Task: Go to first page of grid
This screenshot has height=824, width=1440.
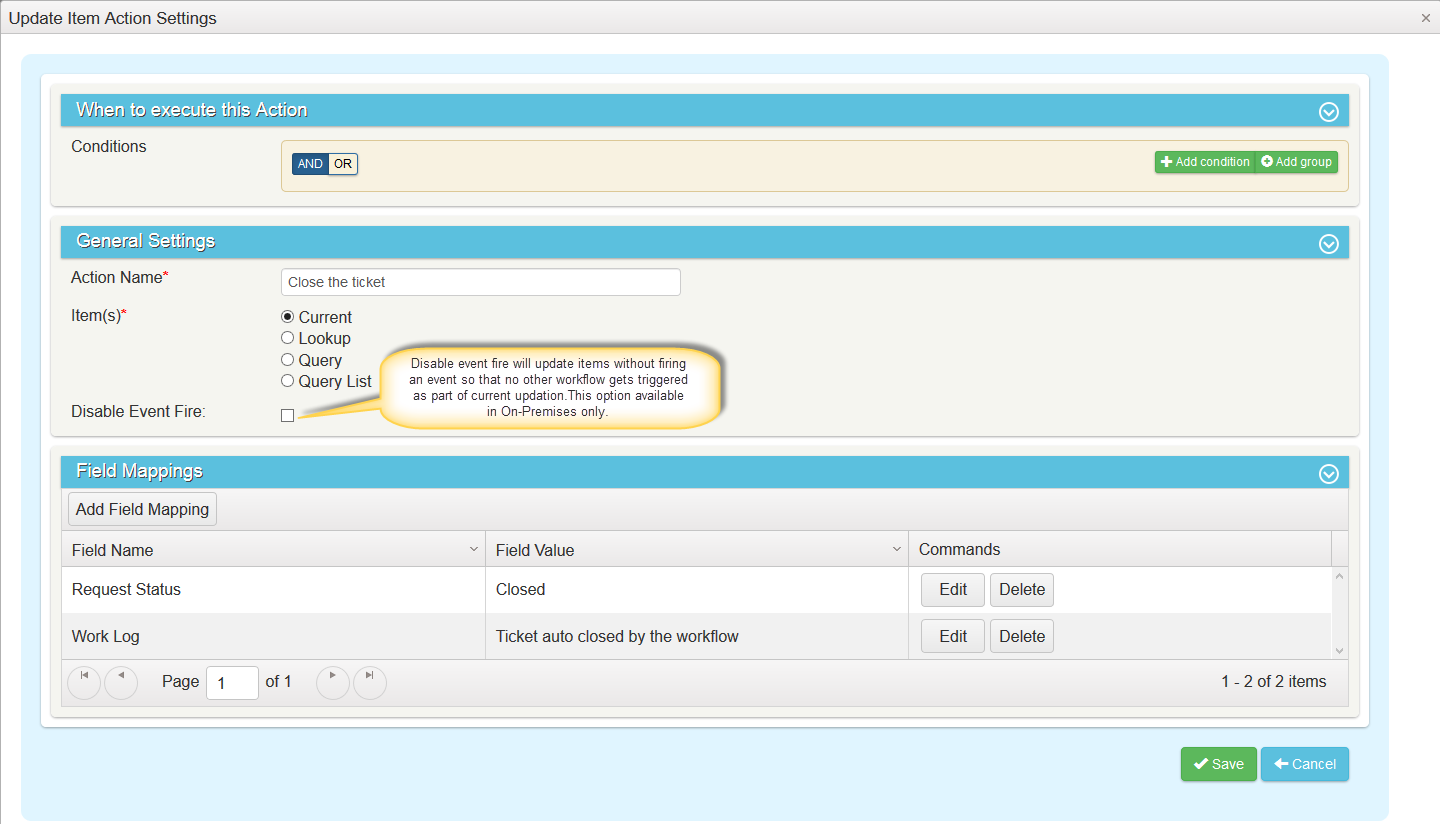Action: (x=84, y=682)
